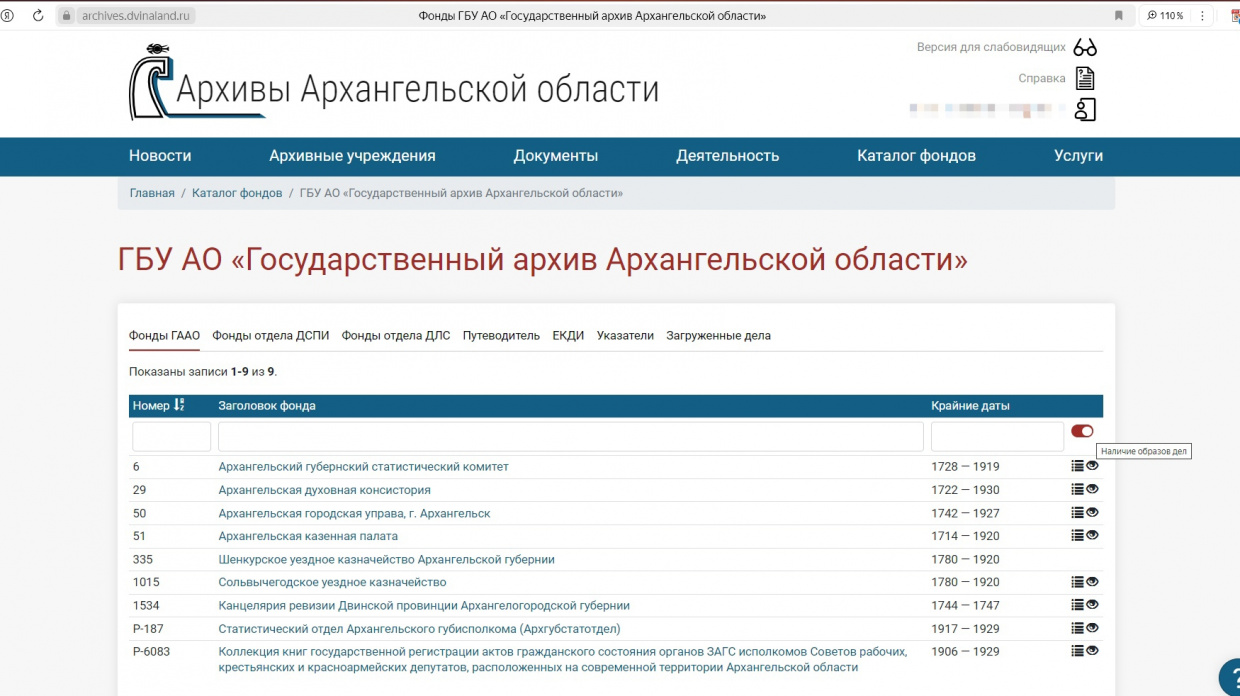This screenshot has width=1240, height=696.
Task: Switch to Фонды отдела ДСПИ tab
Action: pyautogui.click(x=270, y=336)
